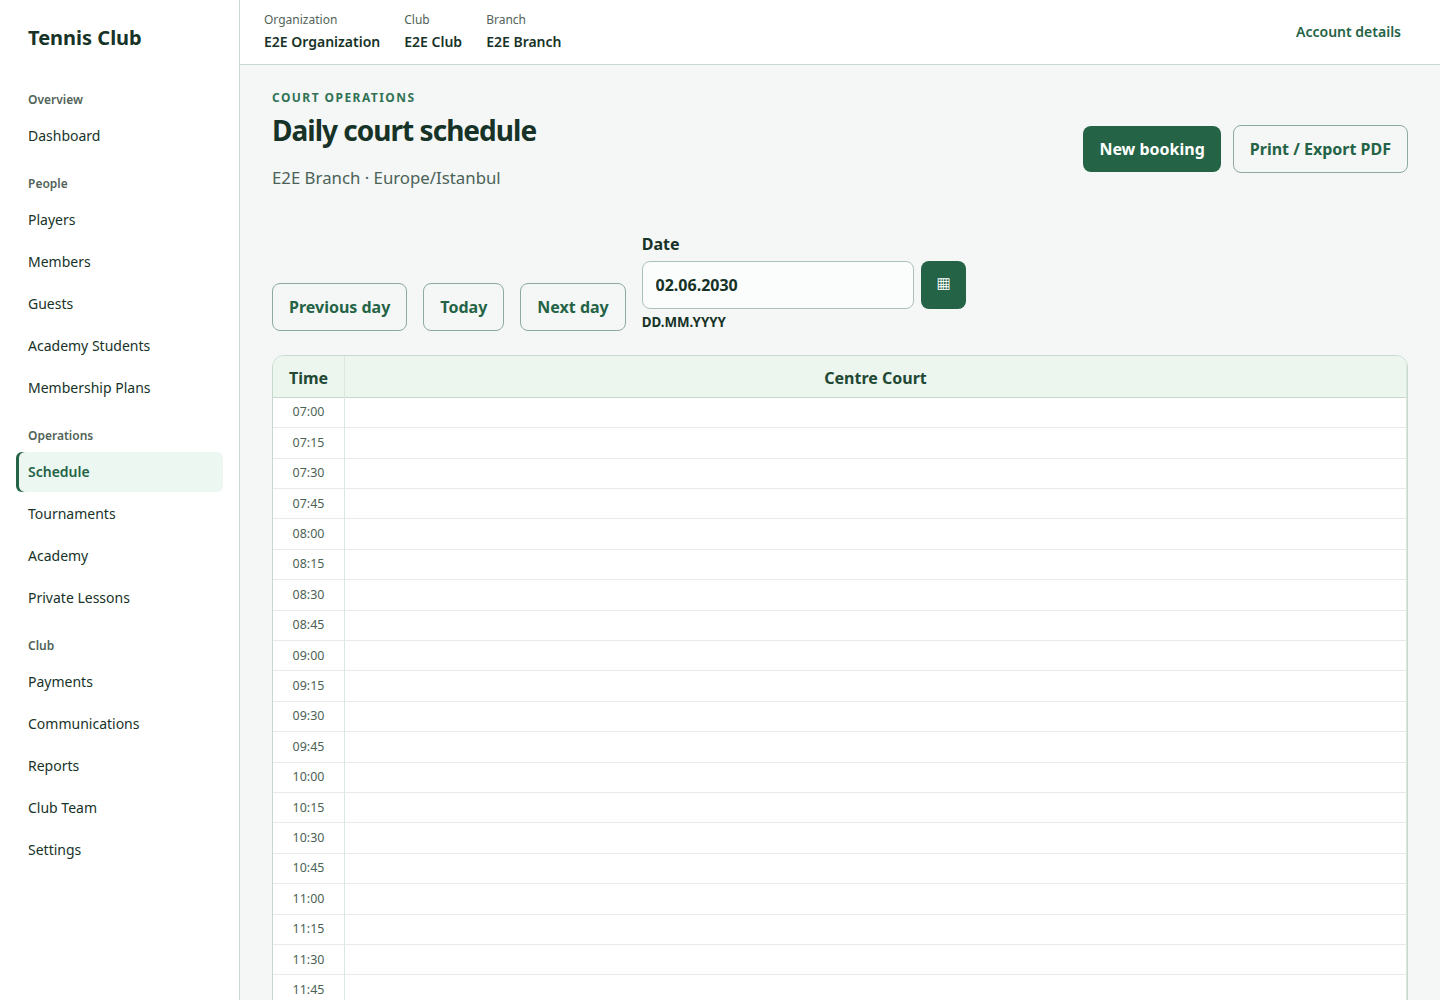Open Dashboard in the sidebar
The image size is (1440, 1000).
pyautogui.click(x=64, y=136)
